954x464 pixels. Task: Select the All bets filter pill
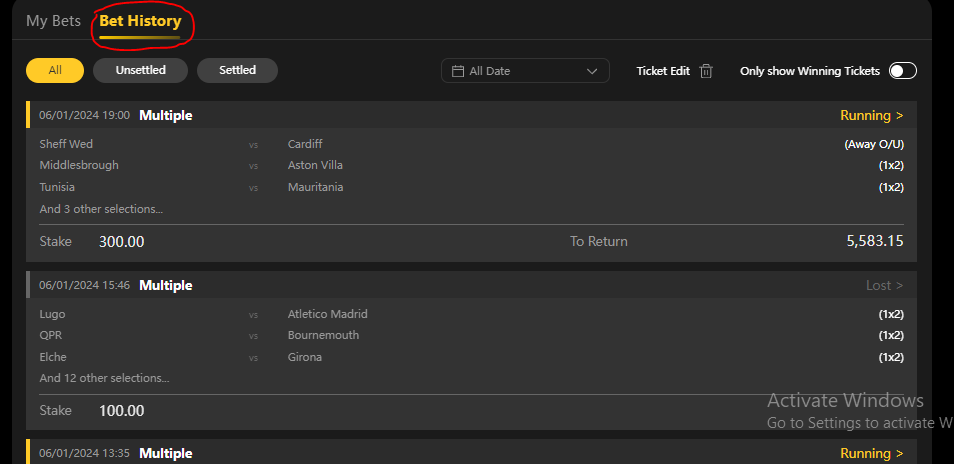[54, 70]
